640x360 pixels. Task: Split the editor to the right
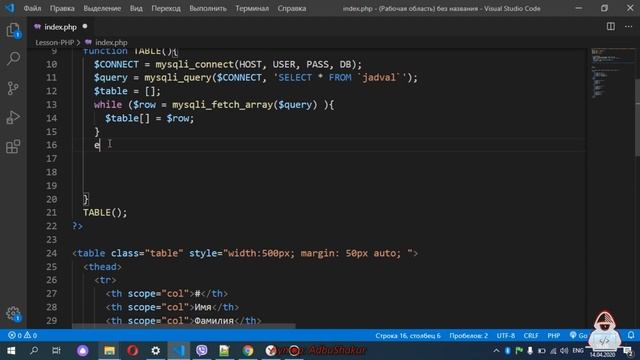click(x=611, y=27)
